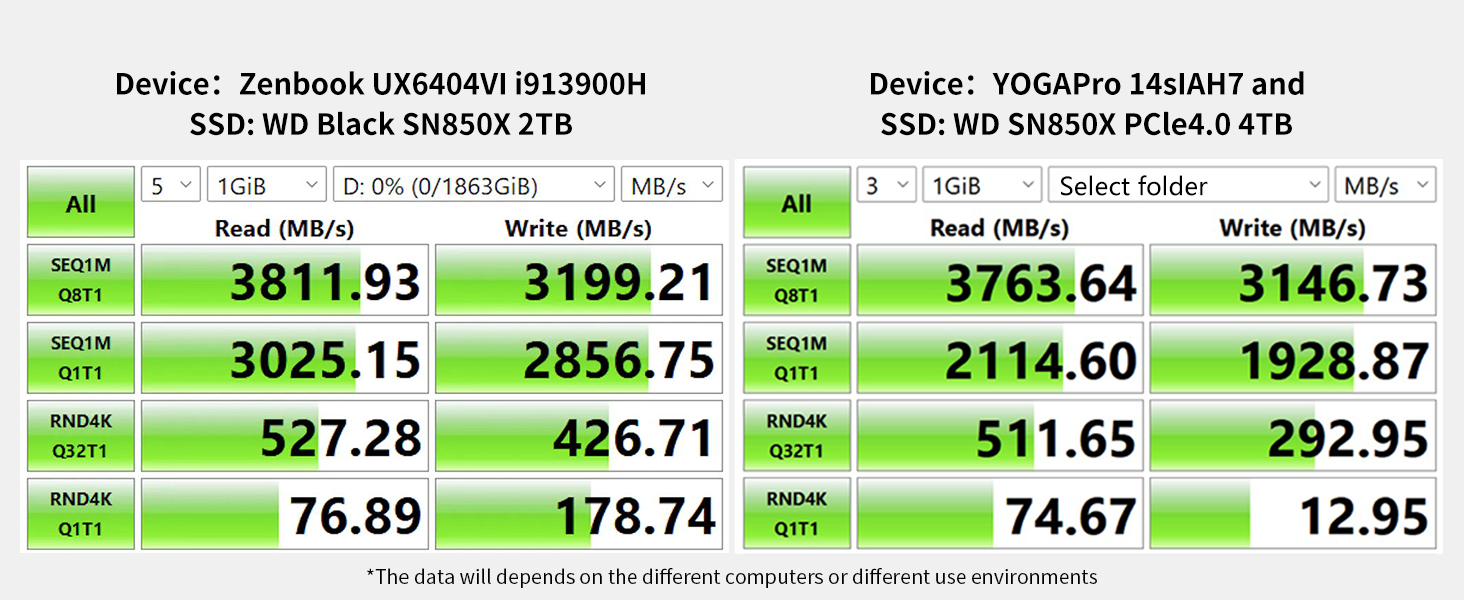Open the test count dropdown showing 5

(170, 184)
